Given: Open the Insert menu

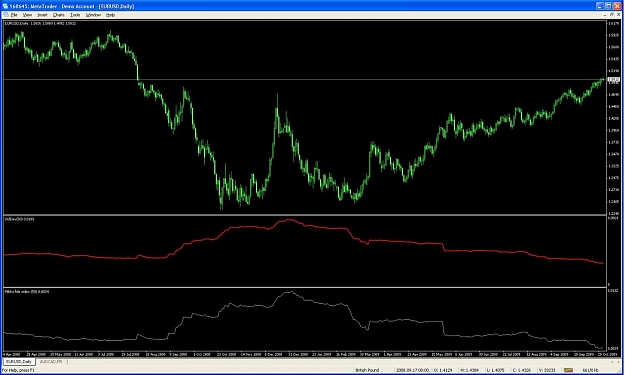Looking at the screenshot, I should coord(42,15).
